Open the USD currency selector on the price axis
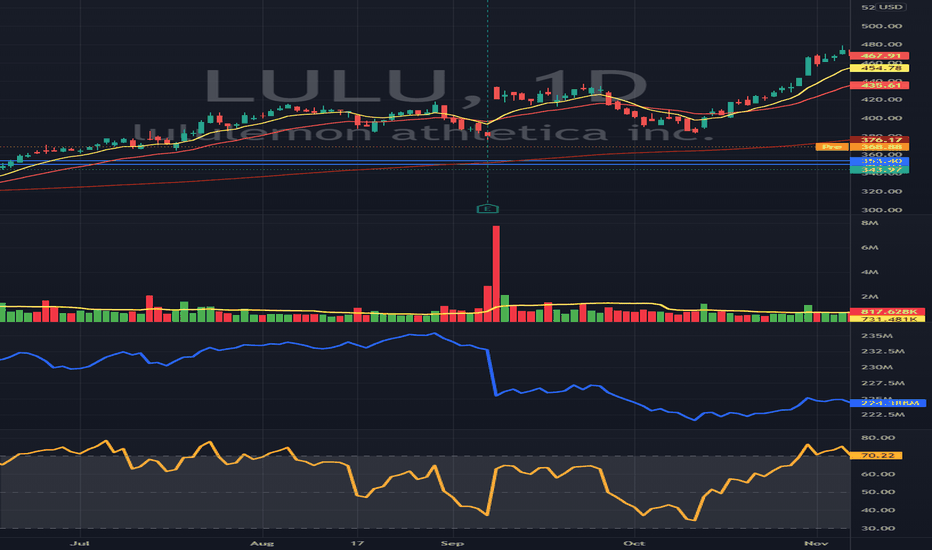 (890, 7)
